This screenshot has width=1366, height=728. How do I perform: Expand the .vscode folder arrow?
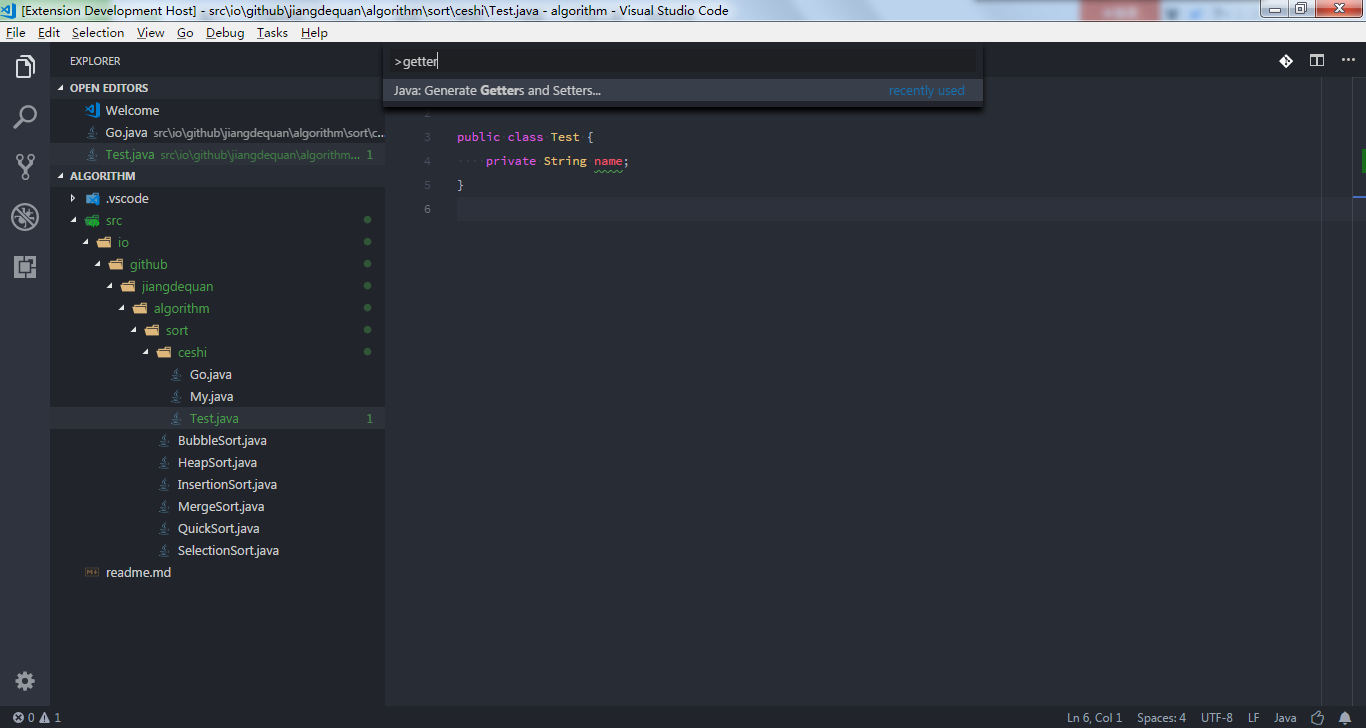pyautogui.click(x=73, y=198)
